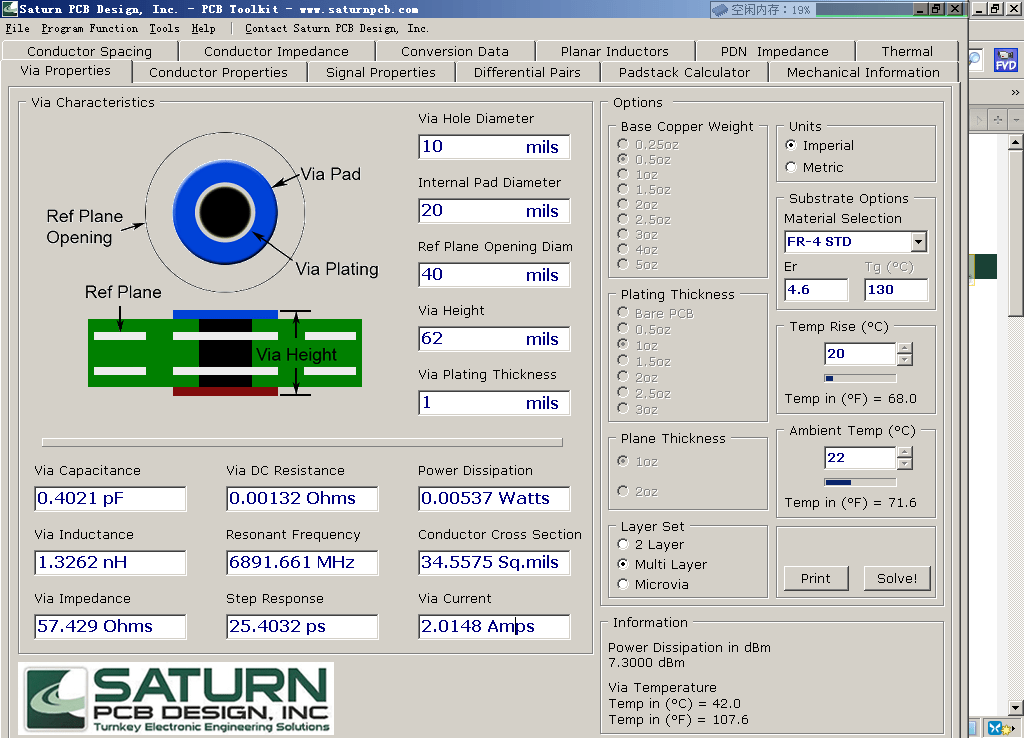Image resolution: width=1024 pixels, height=738 pixels.
Task: Click the Via Capacitance result 0.4021 pF
Action: click(x=110, y=498)
